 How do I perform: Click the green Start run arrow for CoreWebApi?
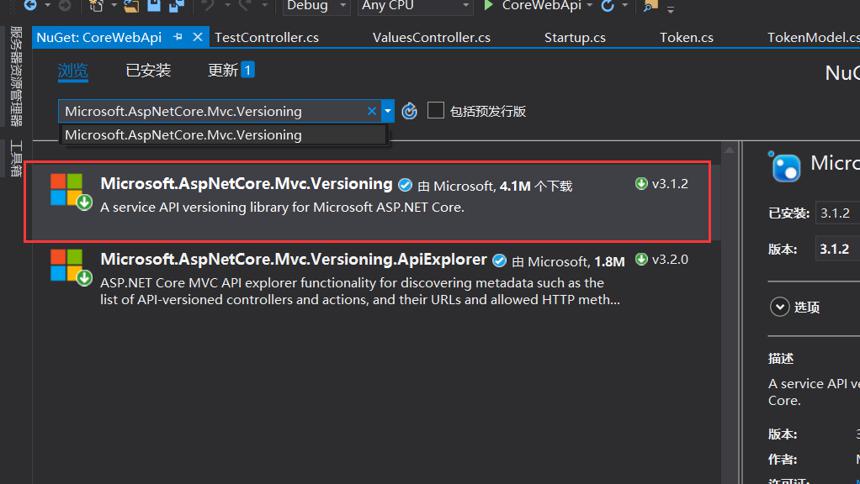tap(488, 5)
